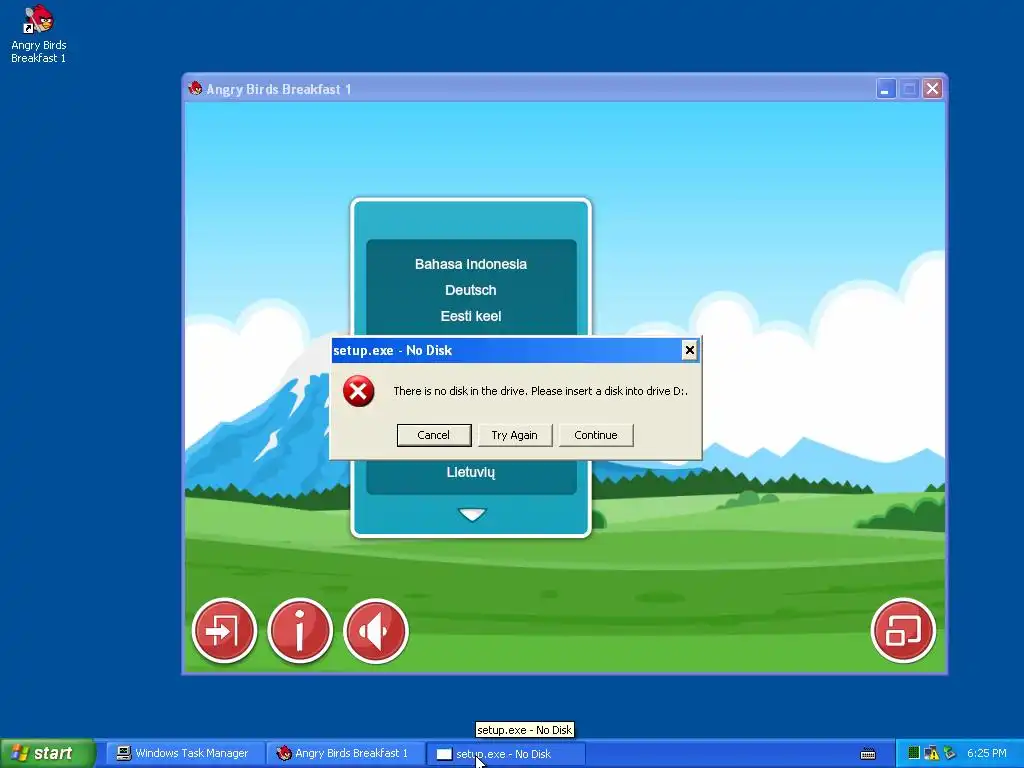Open the yellow warning tray icon

pyautogui.click(x=931, y=754)
